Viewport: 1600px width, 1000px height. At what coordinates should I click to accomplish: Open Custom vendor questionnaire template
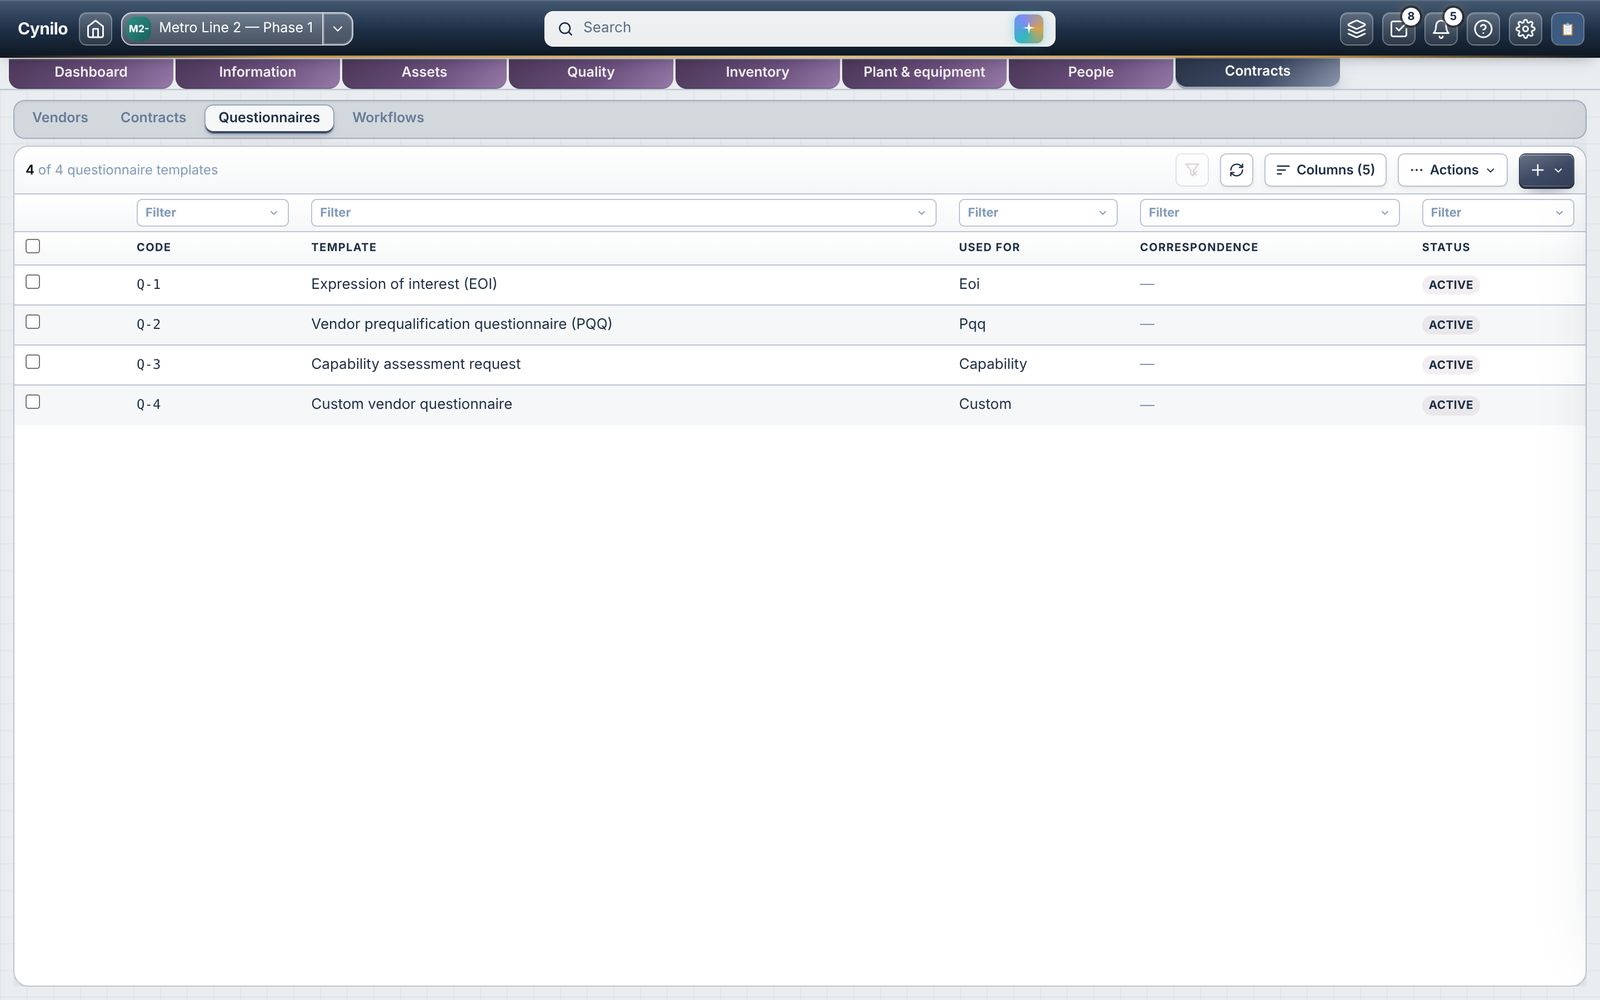click(411, 404)
